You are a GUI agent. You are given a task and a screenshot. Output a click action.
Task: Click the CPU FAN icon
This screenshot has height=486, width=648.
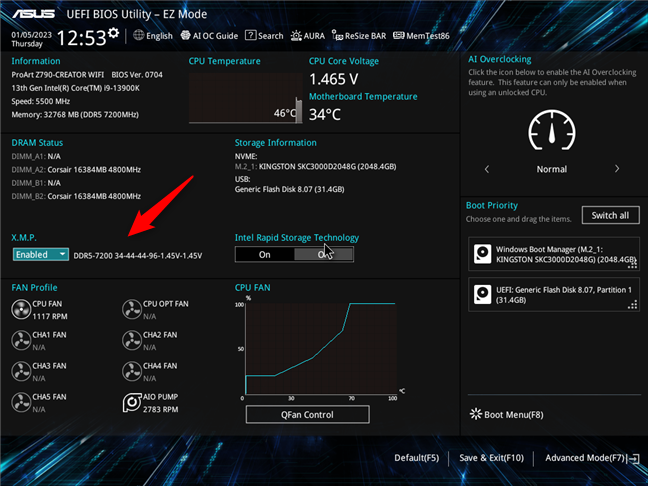click(x=21, y=310)
